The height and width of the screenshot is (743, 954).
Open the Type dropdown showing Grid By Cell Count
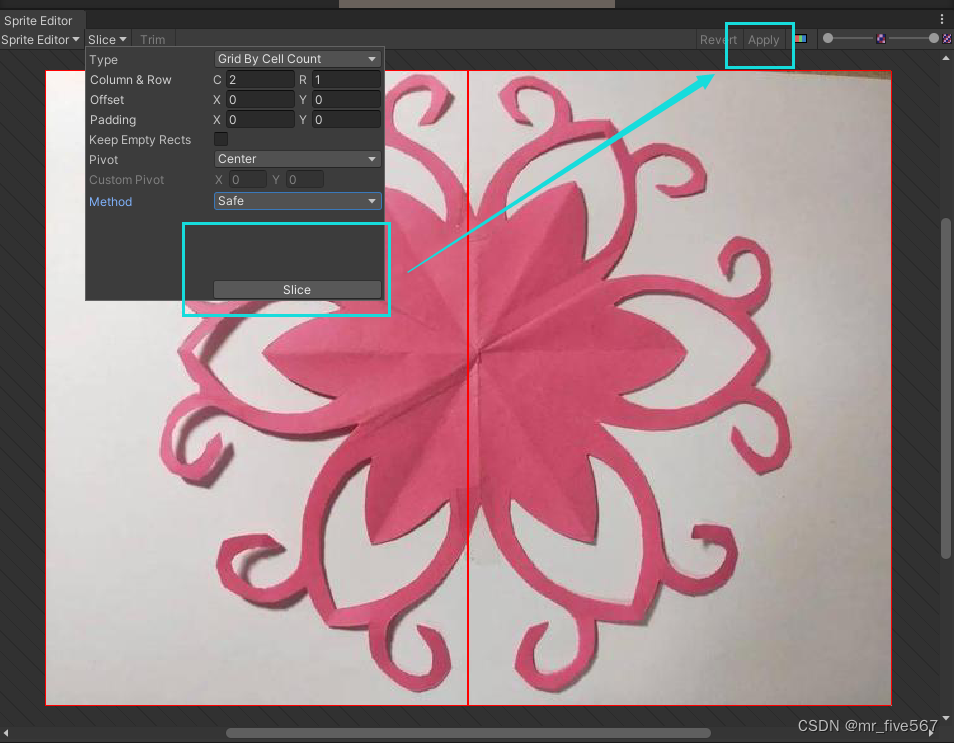coord(296,58)
